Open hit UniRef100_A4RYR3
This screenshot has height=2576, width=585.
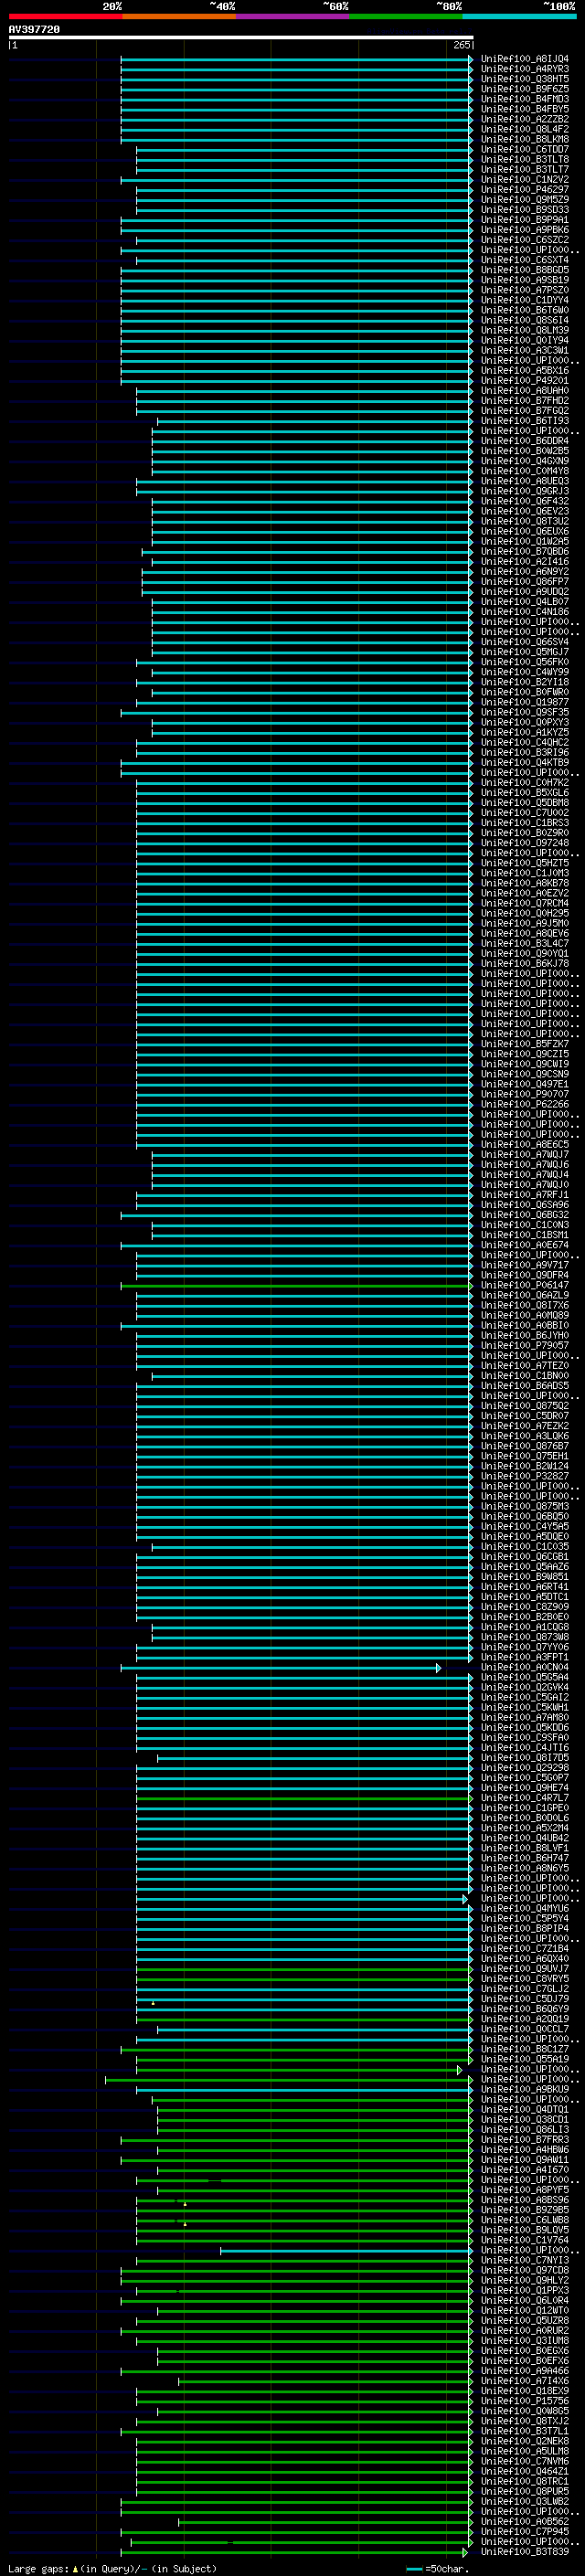(525, 69)
